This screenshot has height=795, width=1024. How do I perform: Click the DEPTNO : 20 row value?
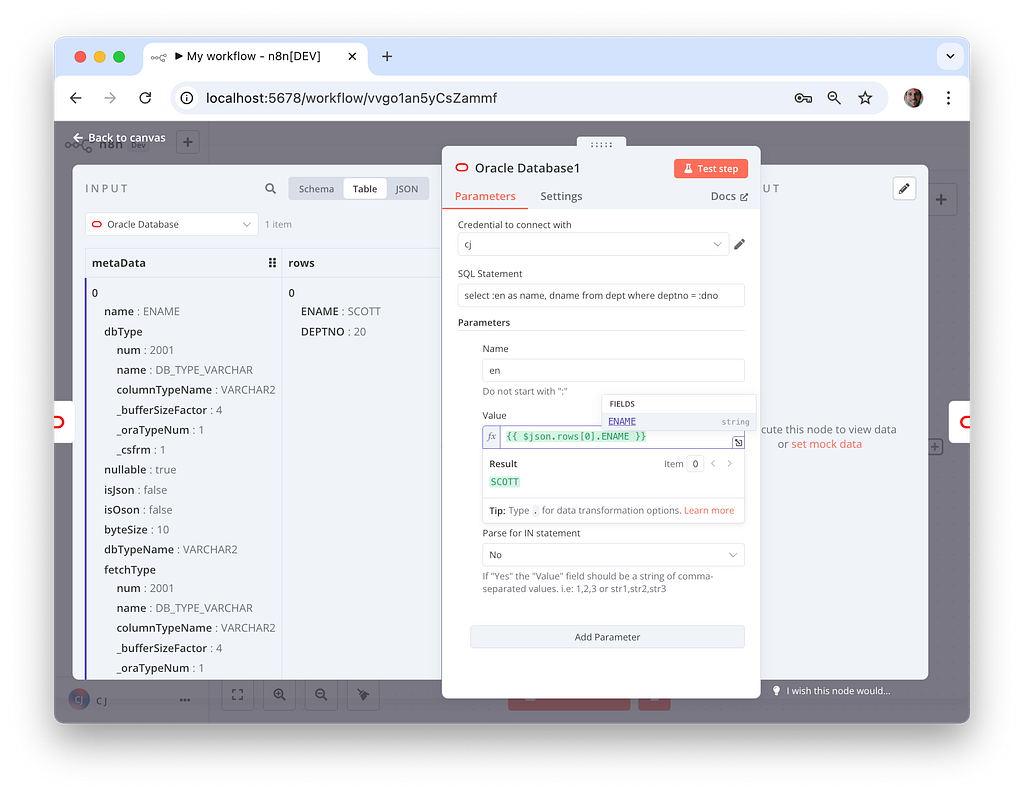tap(333, 332)
